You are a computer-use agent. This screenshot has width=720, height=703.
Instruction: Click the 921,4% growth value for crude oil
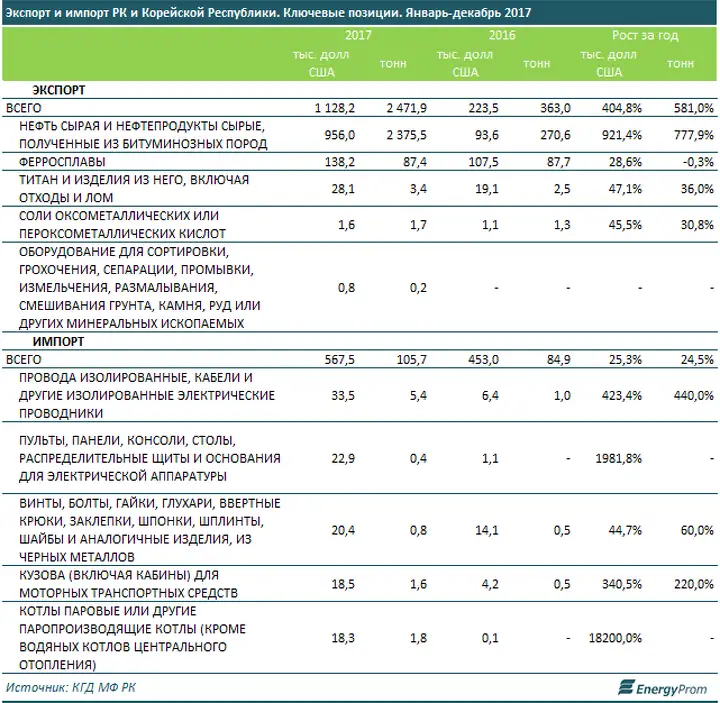(x=622, y=135)
